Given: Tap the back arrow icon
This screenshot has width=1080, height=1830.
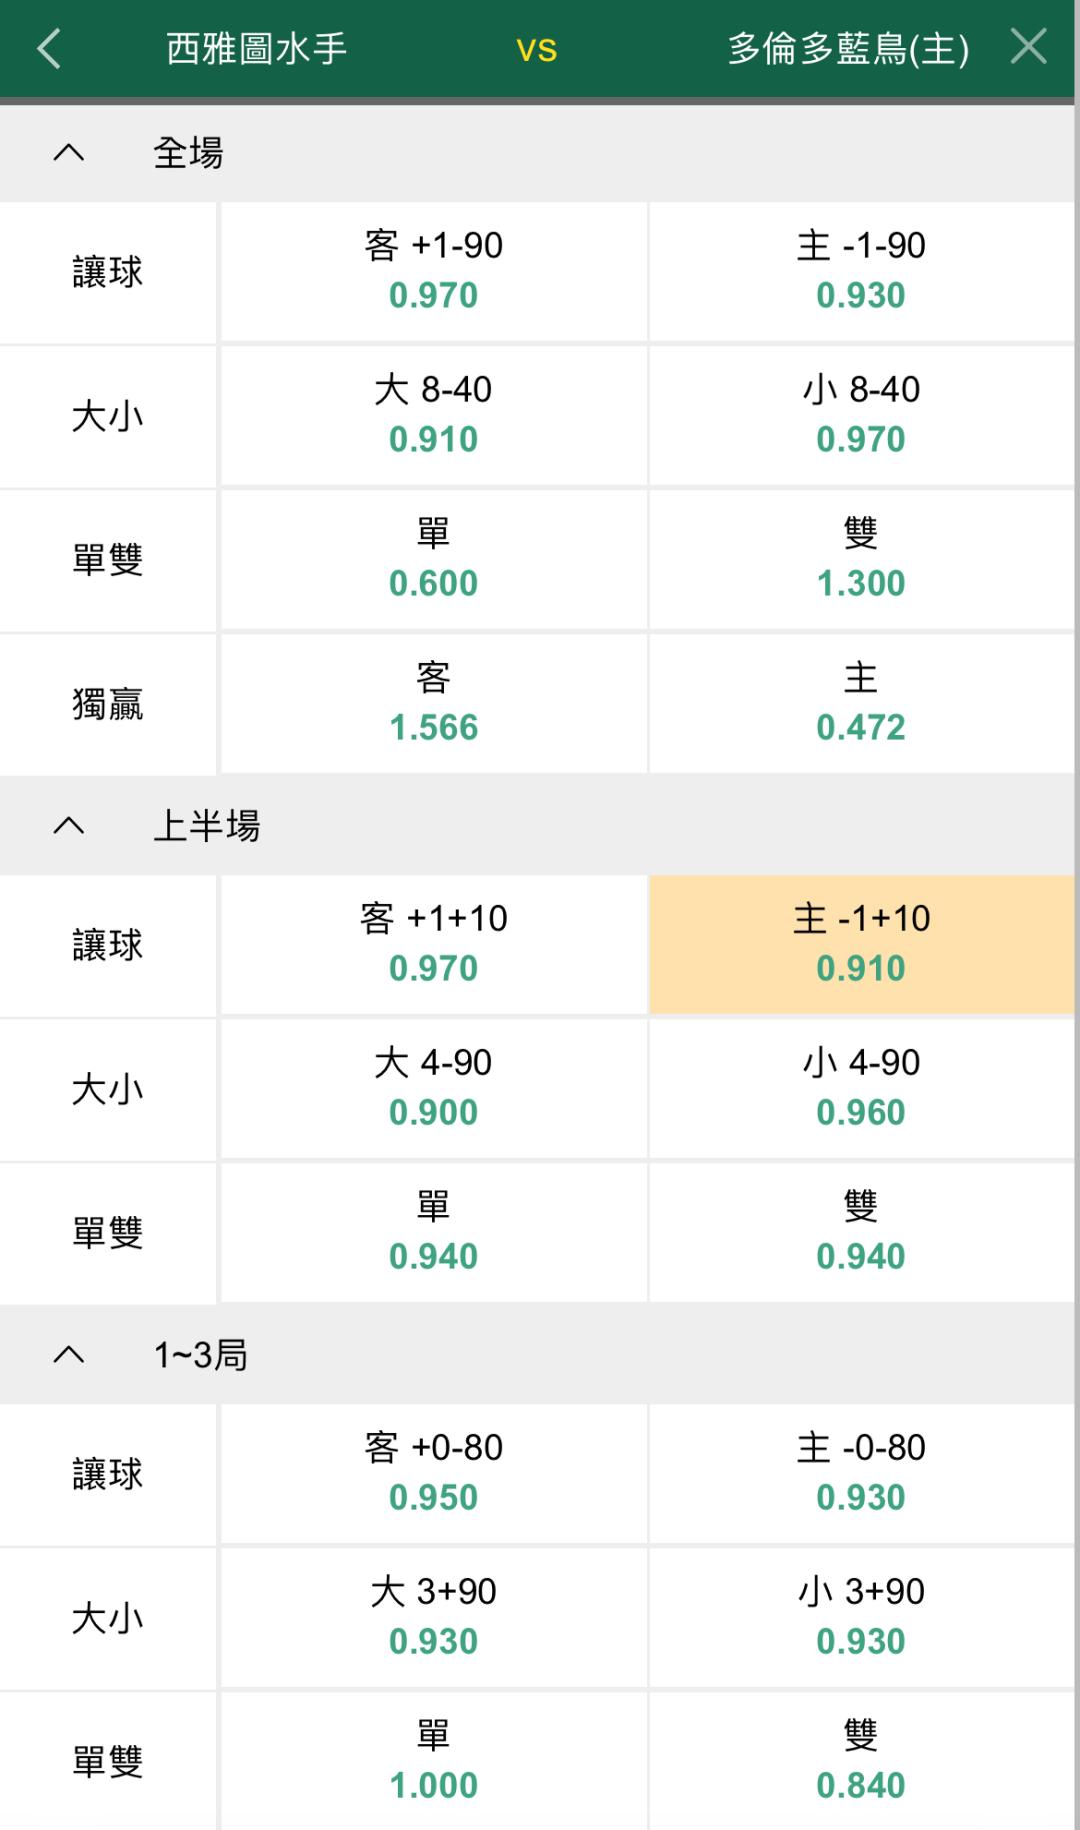Looking at the screenshot, I should 49,48.
